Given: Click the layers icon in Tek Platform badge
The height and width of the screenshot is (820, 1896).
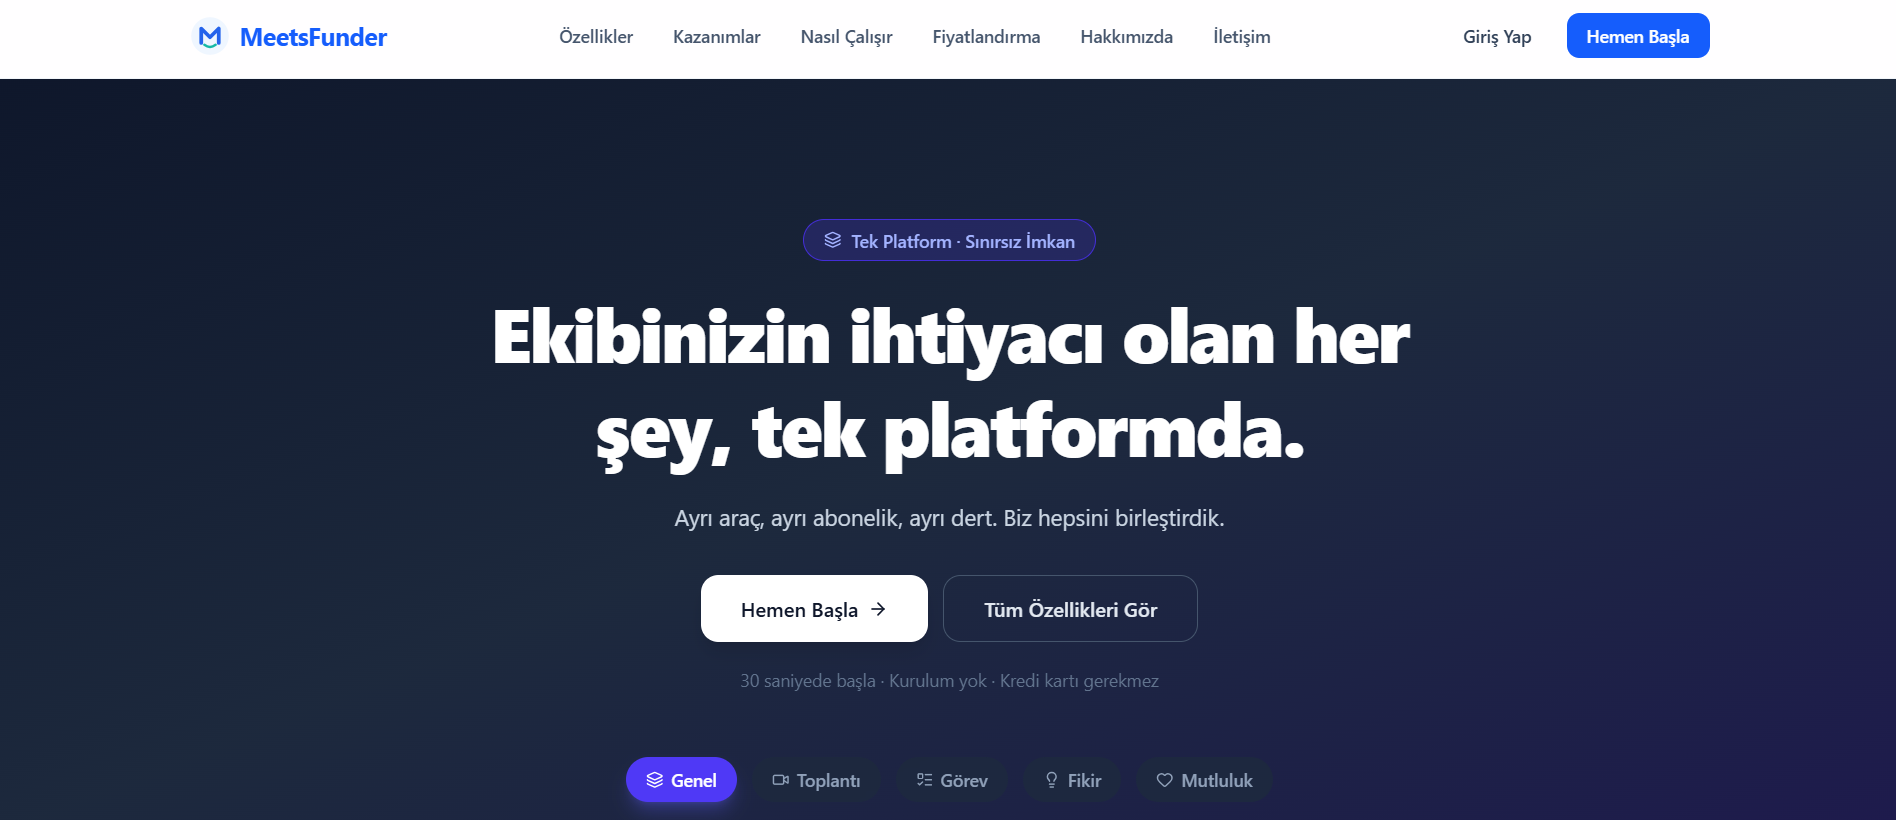Looking at the screenshot, I should click(x=832, y=241).
